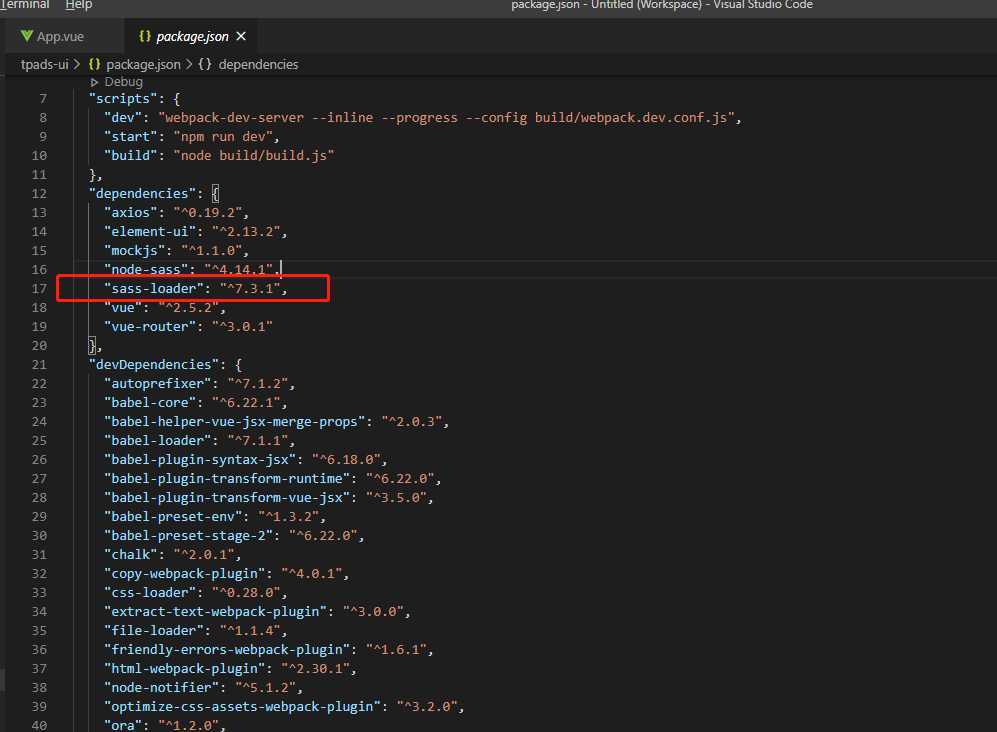Click line number 7 in the gutter
This screenshot has height=732, width=997.
click(x=43, y=99)
